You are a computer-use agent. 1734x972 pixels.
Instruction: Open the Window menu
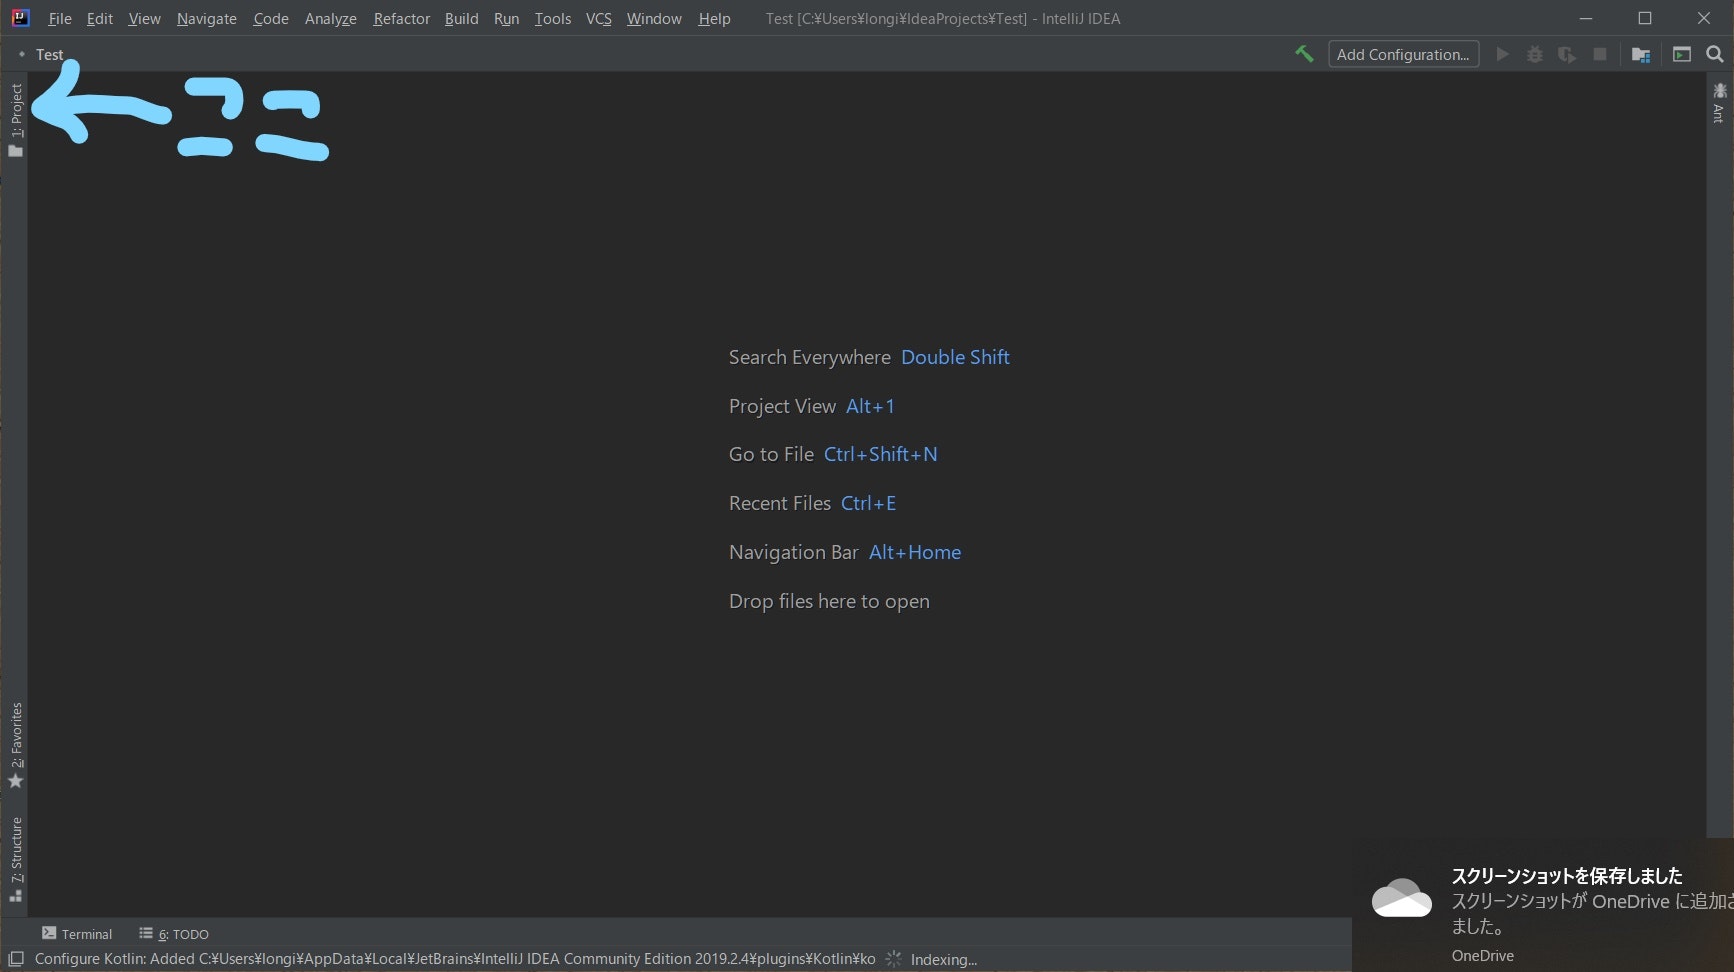pos(654,19)
